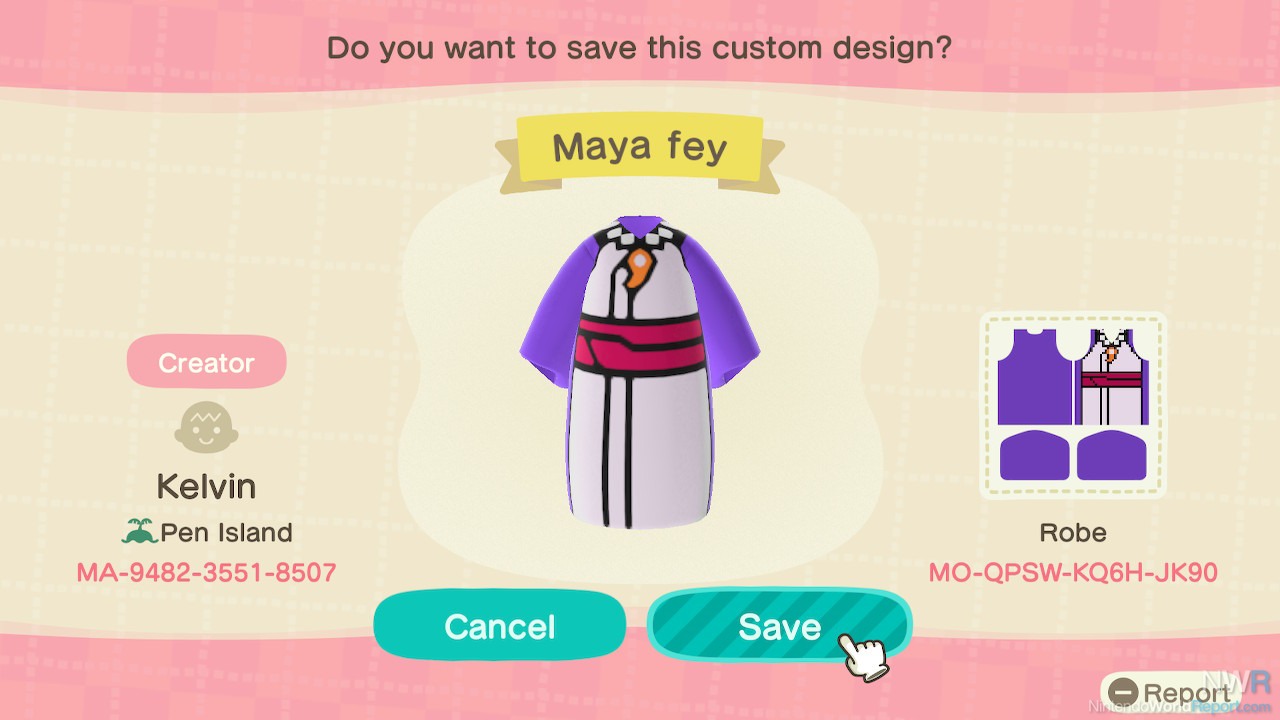
Task: Open the robe pattern template thumbnail
Action: 1073,405
